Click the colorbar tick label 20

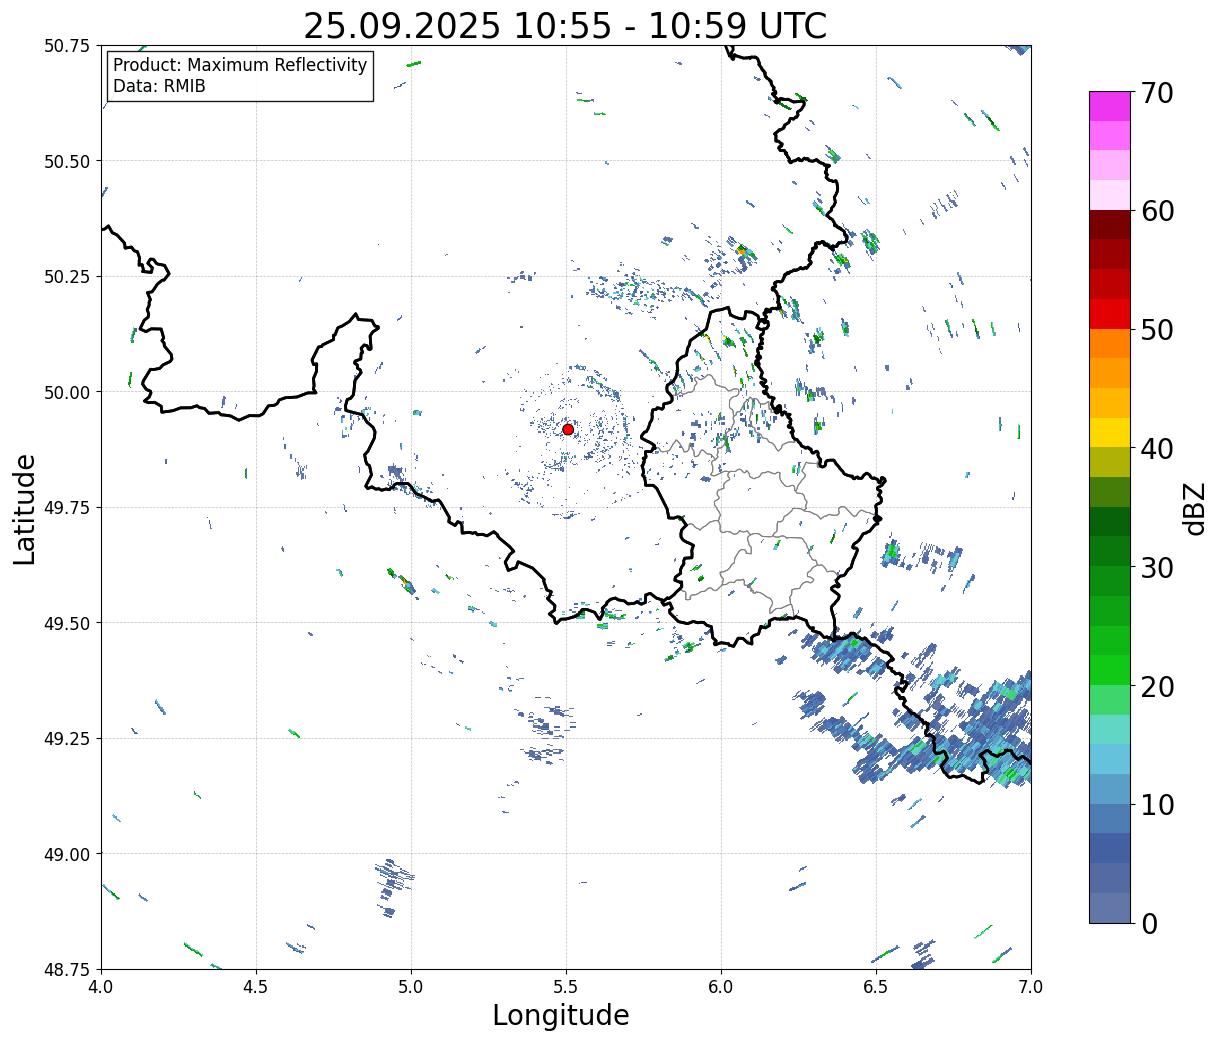(x=1157, y=686)
